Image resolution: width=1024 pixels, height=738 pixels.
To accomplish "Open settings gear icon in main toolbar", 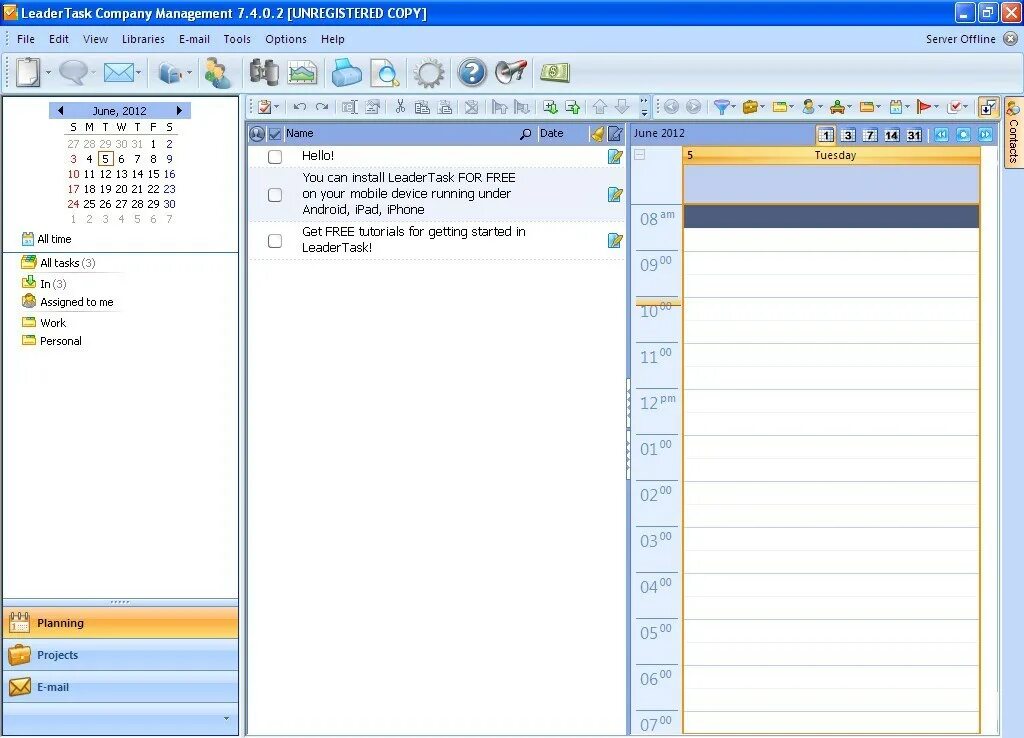I will (x=429, y=72).
